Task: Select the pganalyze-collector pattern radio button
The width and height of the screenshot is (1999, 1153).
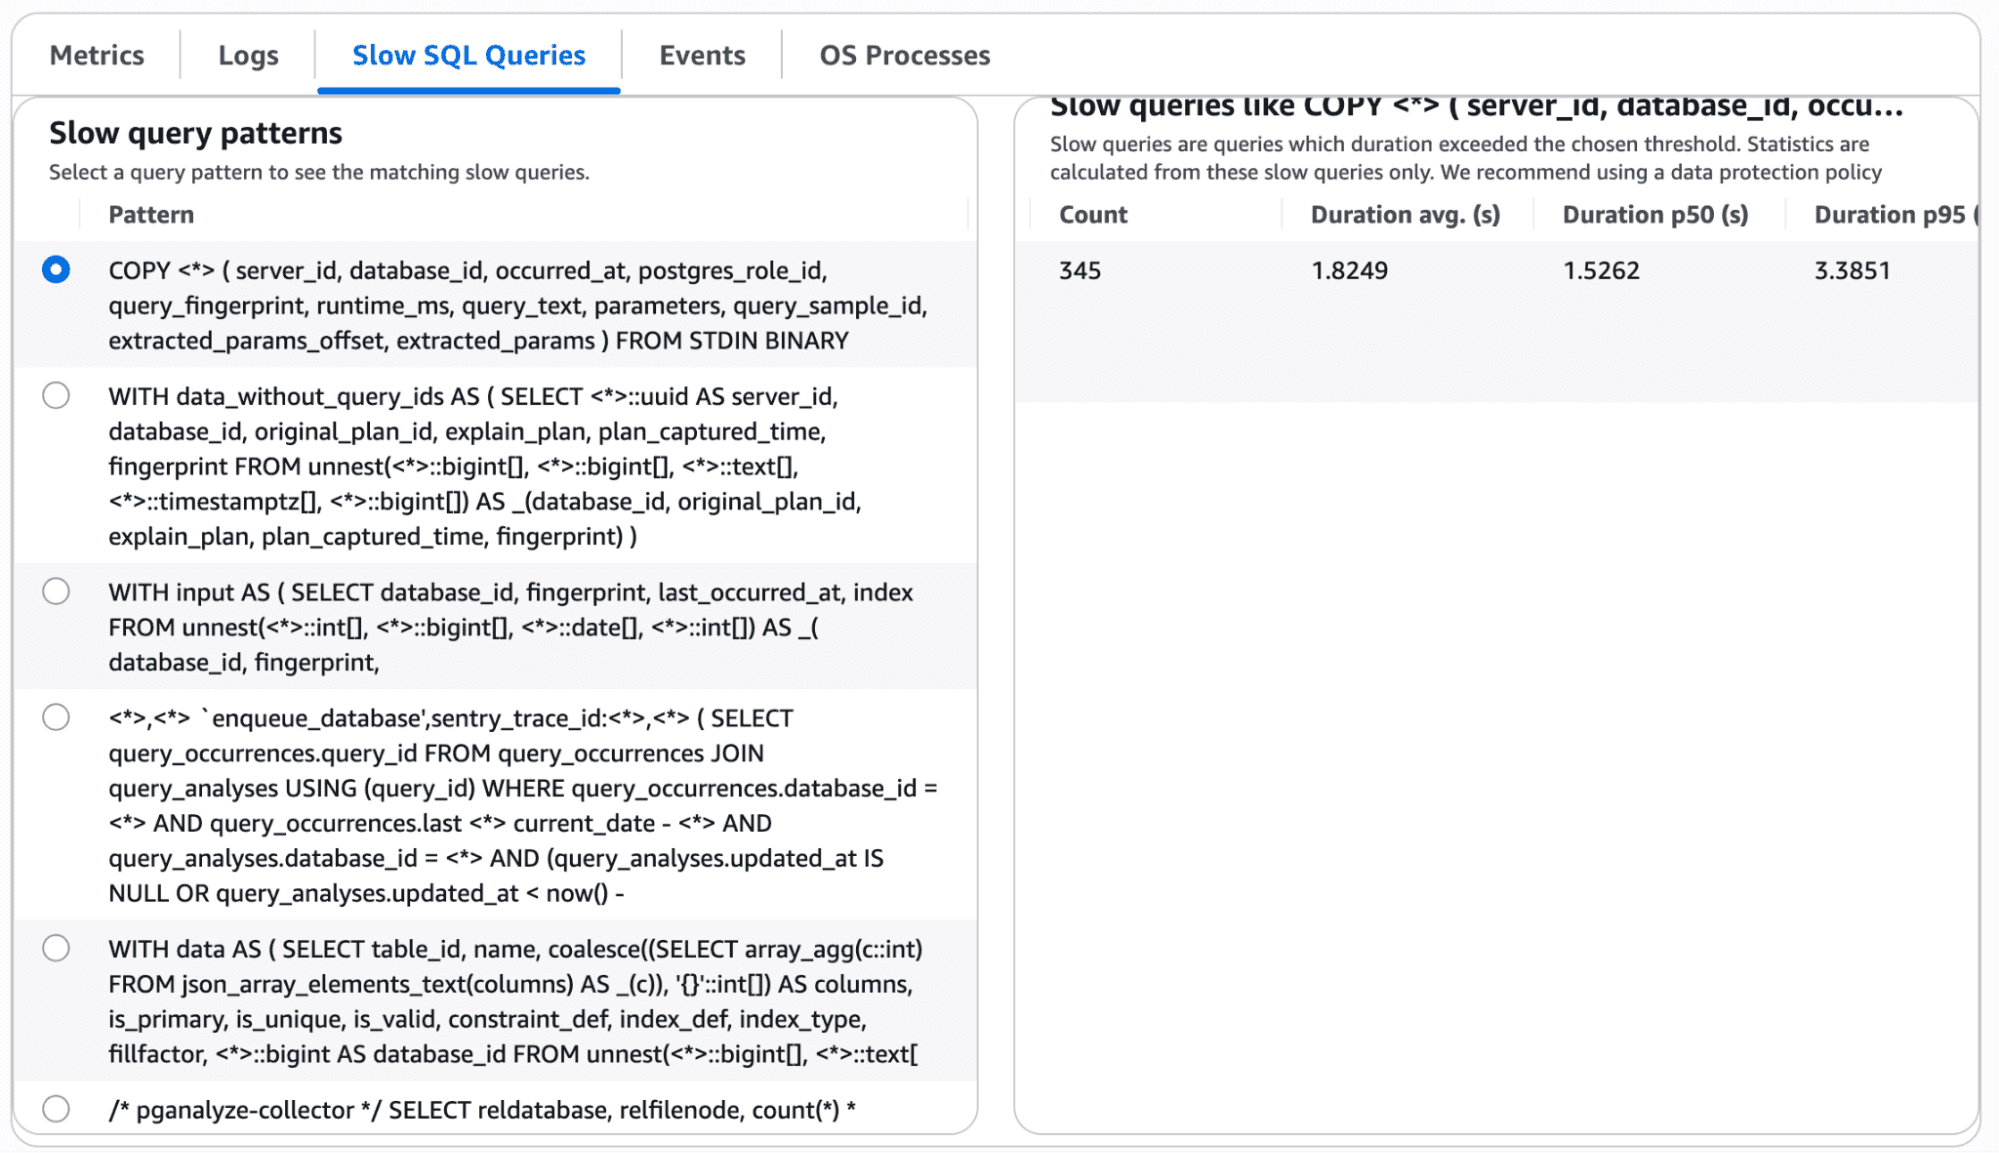Action: pos(56,1109)
